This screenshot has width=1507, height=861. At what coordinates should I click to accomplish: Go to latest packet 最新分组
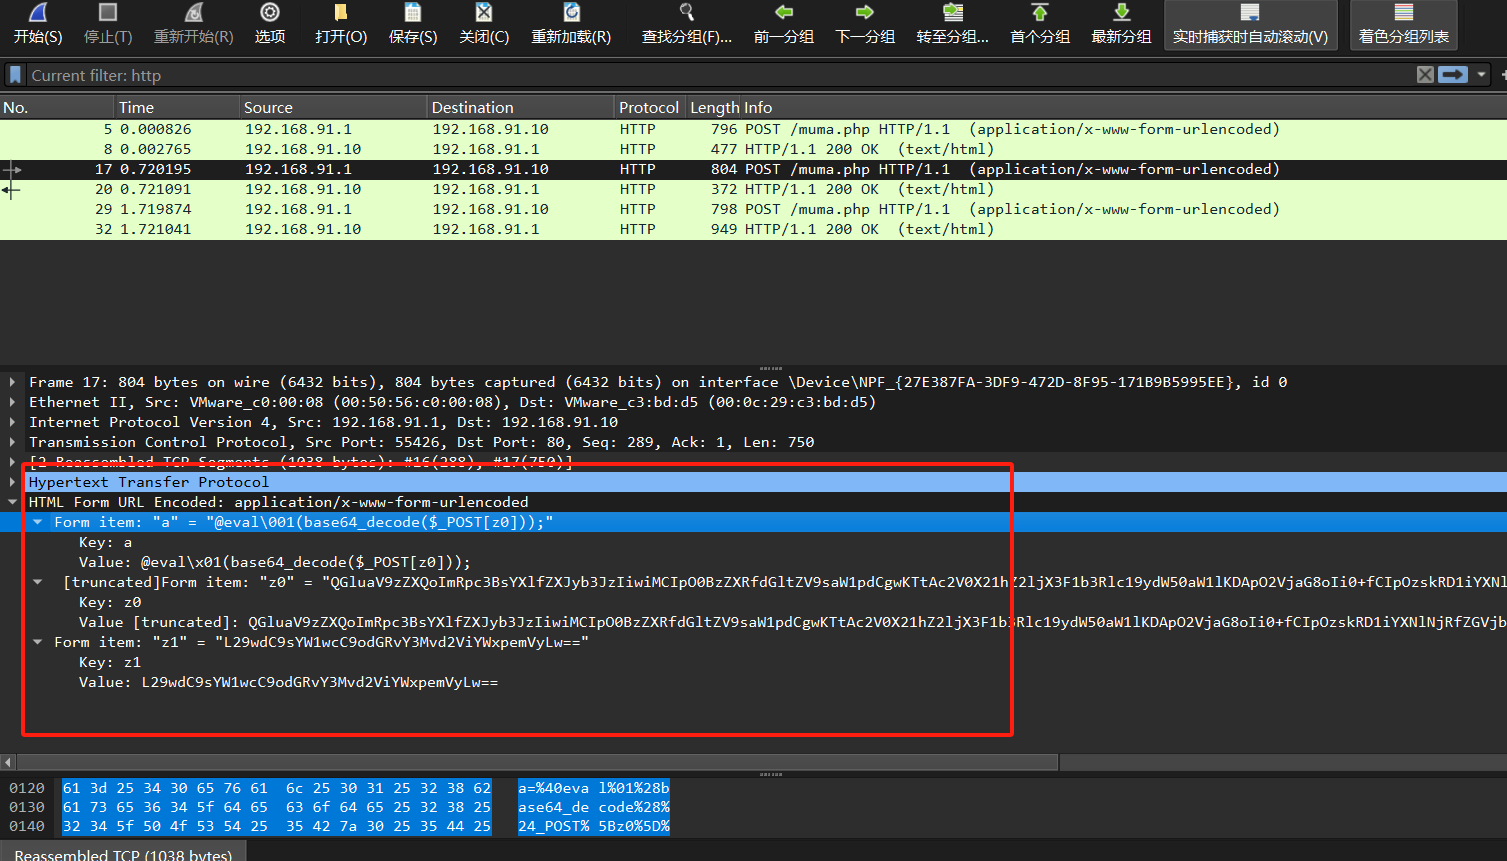point(1121,24)
